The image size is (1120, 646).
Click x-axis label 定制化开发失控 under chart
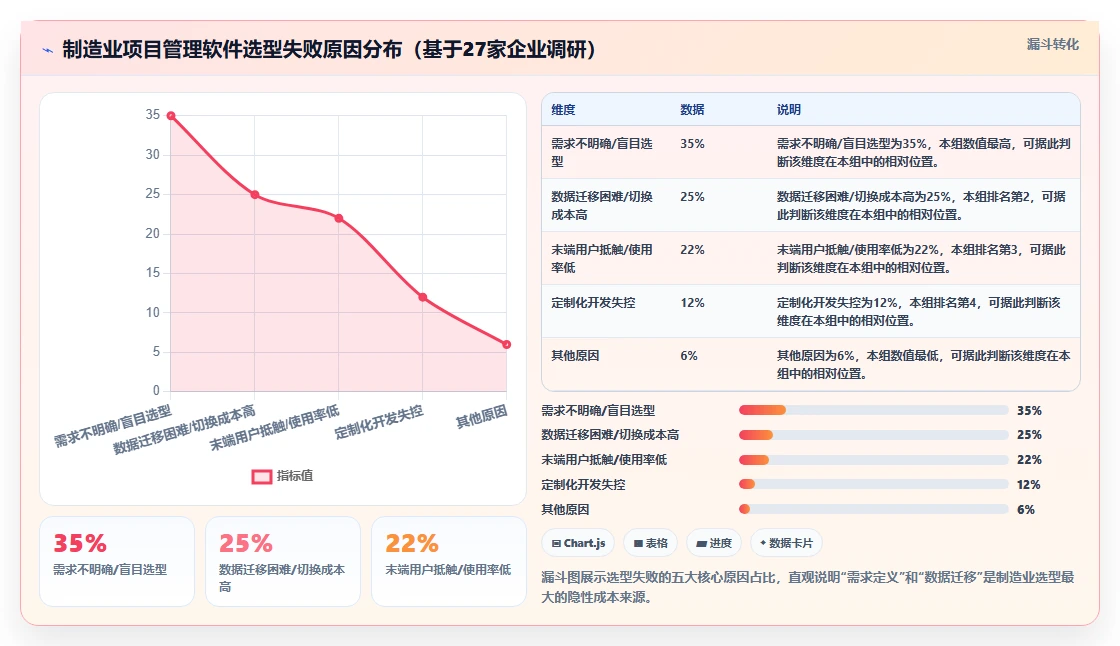(379, 422)
